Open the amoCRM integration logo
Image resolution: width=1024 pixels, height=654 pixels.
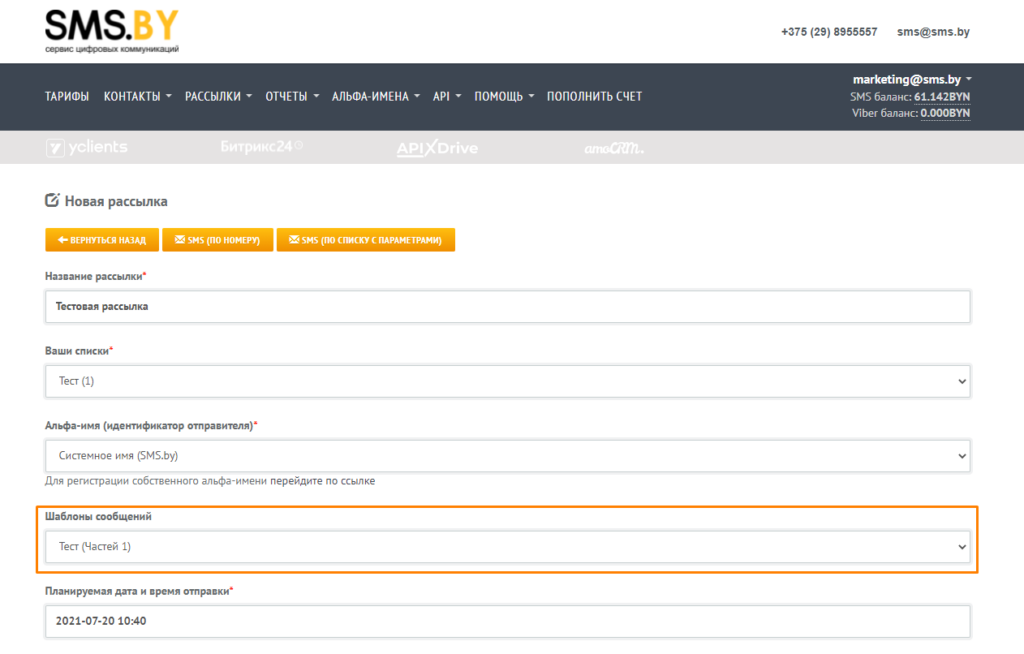(614, 148)
